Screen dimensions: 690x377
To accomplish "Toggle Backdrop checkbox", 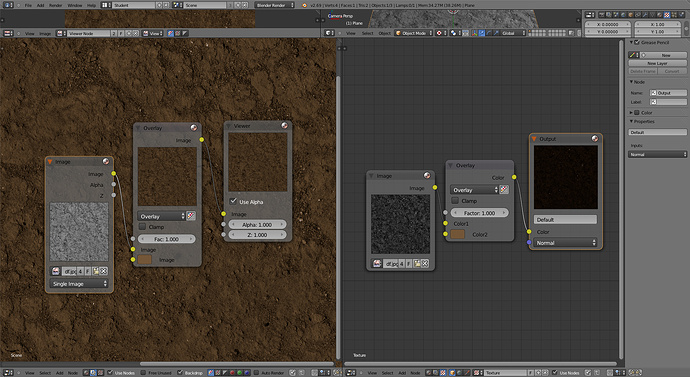I will pos(180,373).
